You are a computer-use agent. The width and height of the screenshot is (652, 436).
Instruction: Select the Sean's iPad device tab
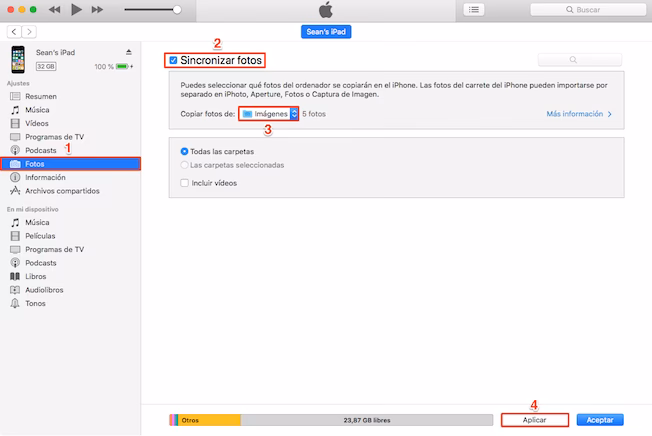(x=326, y=32)
